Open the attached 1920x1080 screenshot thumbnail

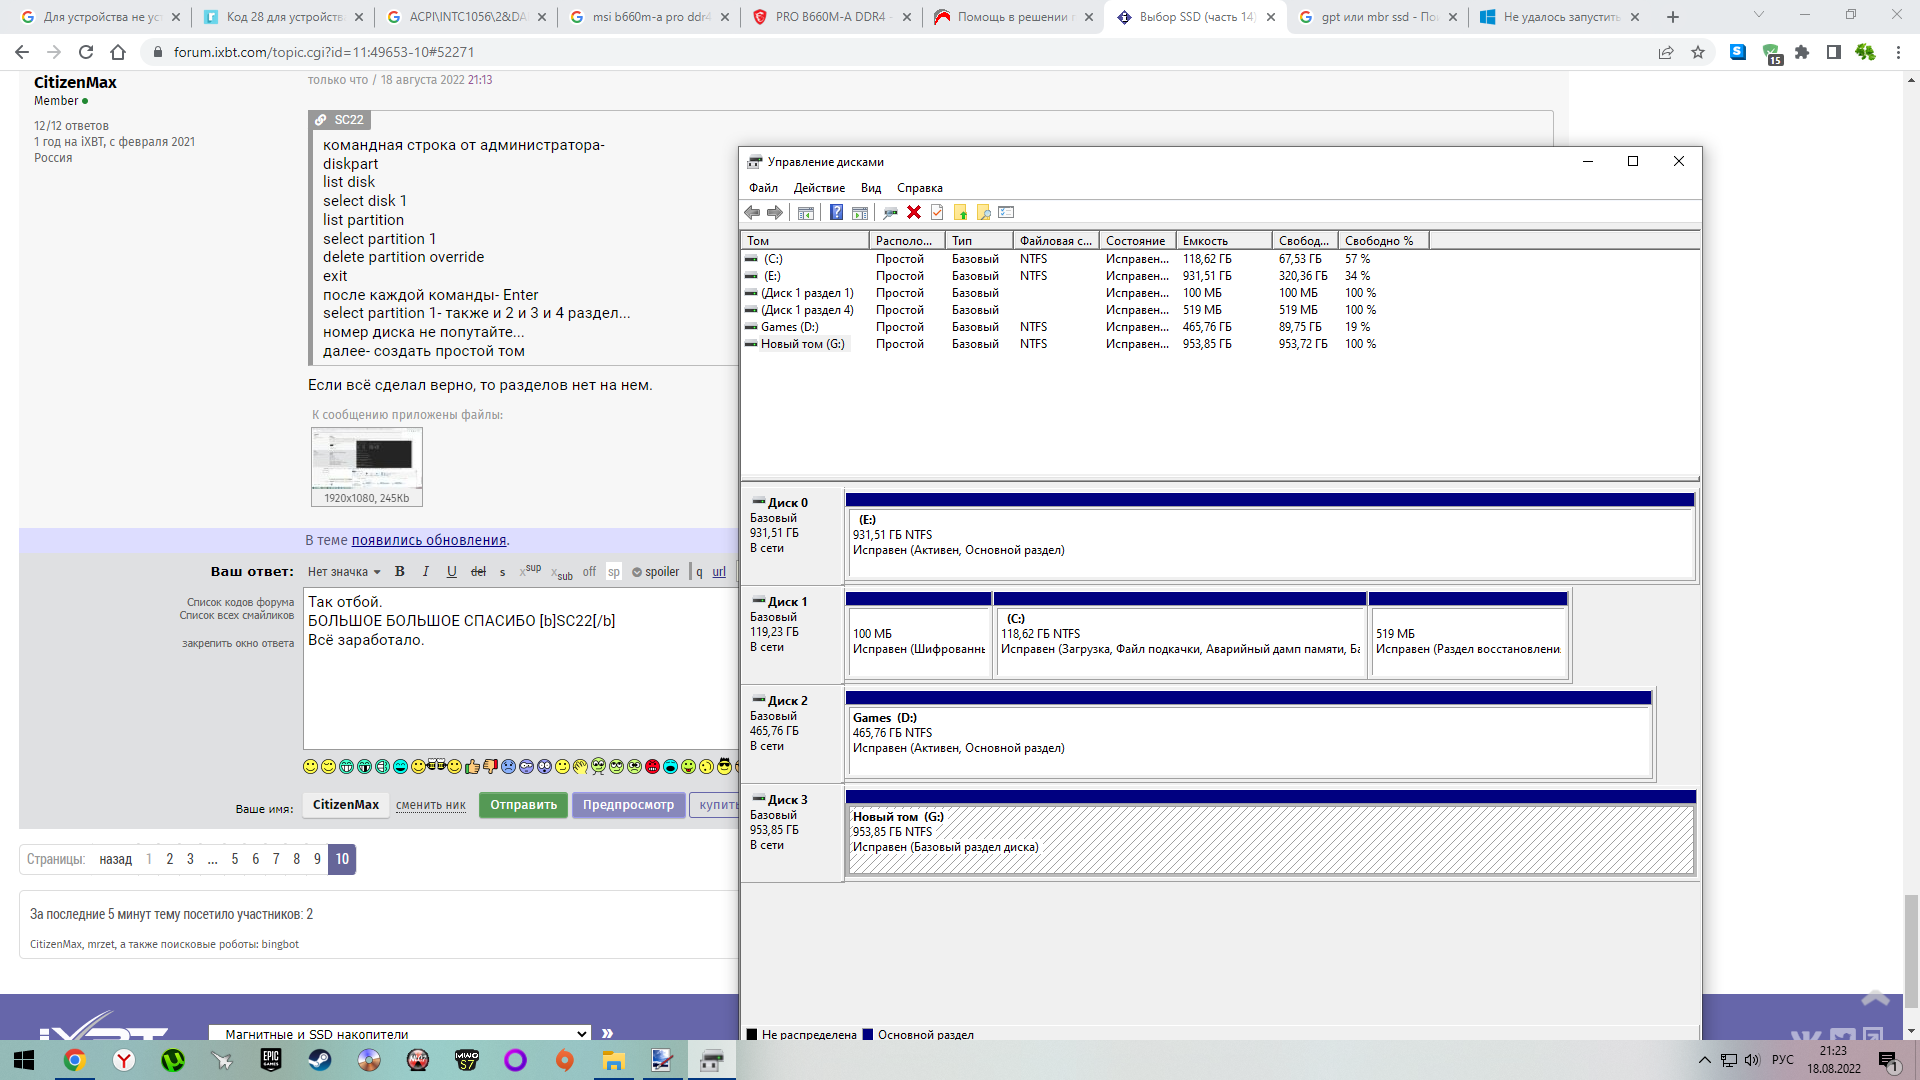tap(367, 460)
